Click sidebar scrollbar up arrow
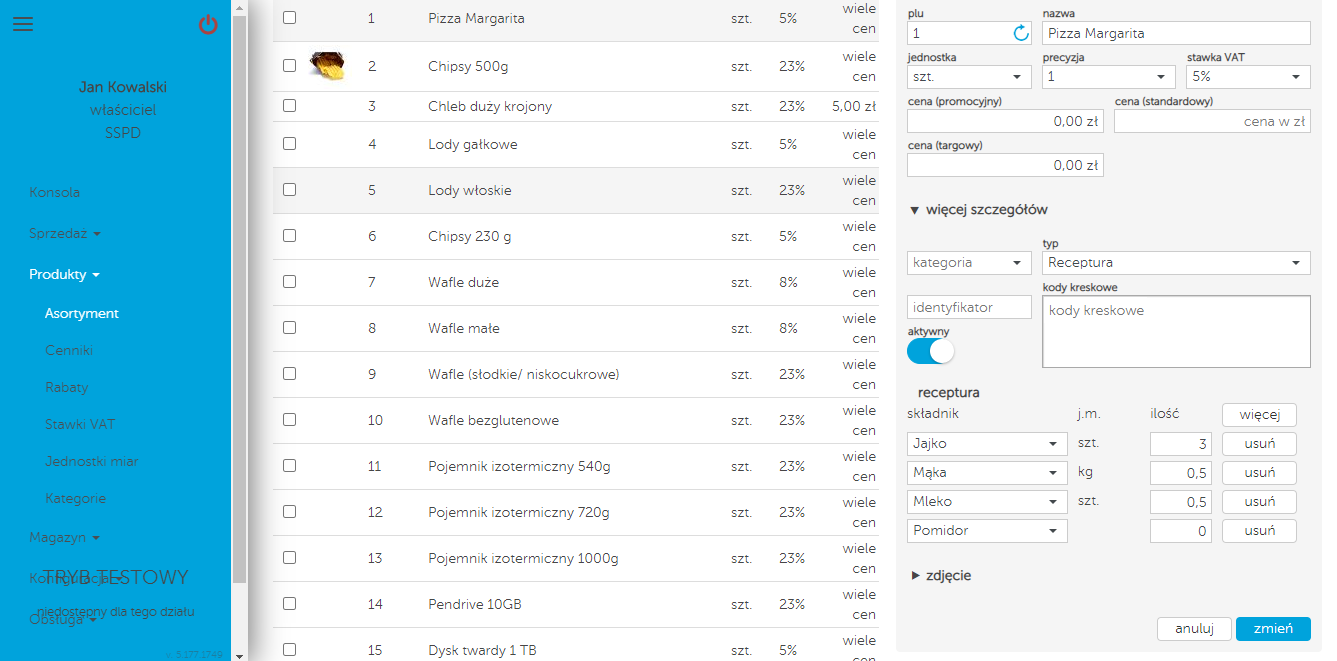1337x661 pixels. [x=239, y=6]
